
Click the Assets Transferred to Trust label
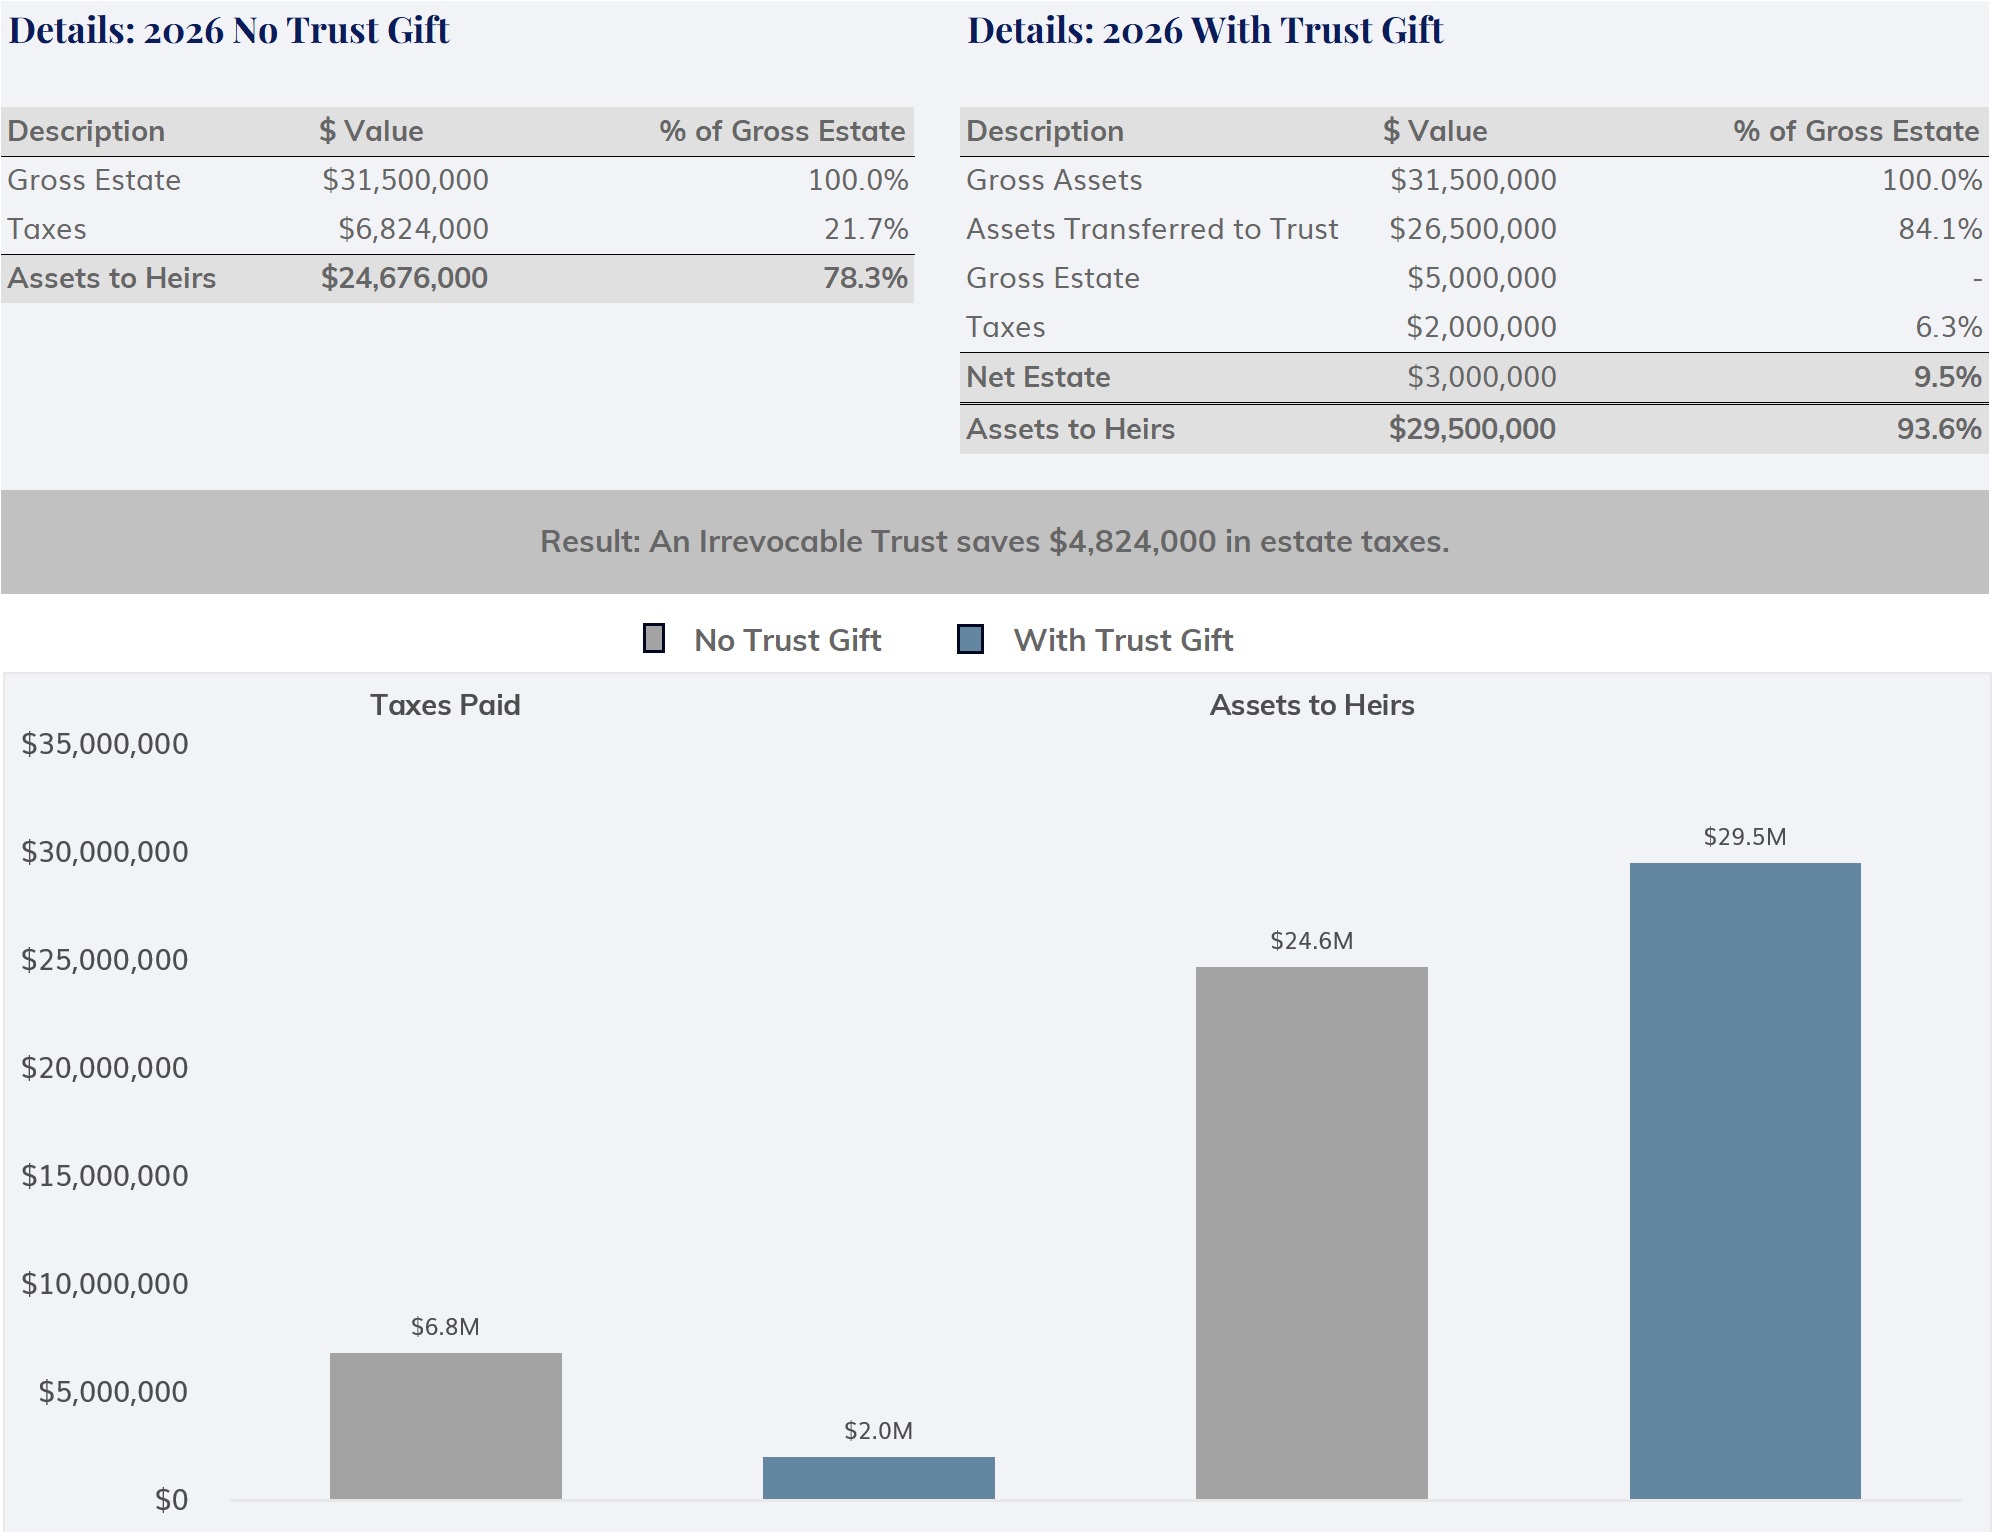[x=1152, y=229]
